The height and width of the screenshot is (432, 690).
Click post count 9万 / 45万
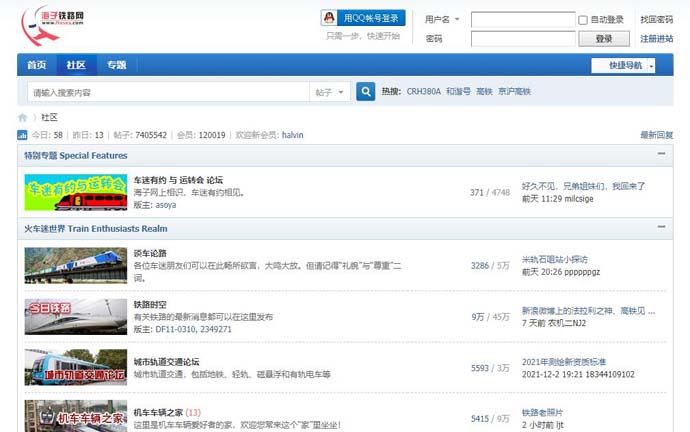tap(490, 317)
